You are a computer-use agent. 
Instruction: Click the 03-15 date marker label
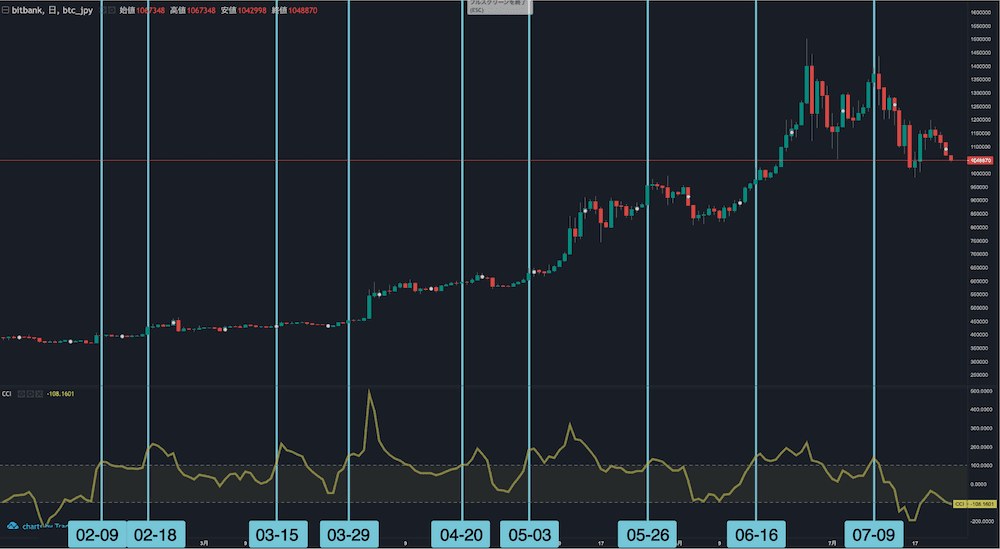point(276,534)
